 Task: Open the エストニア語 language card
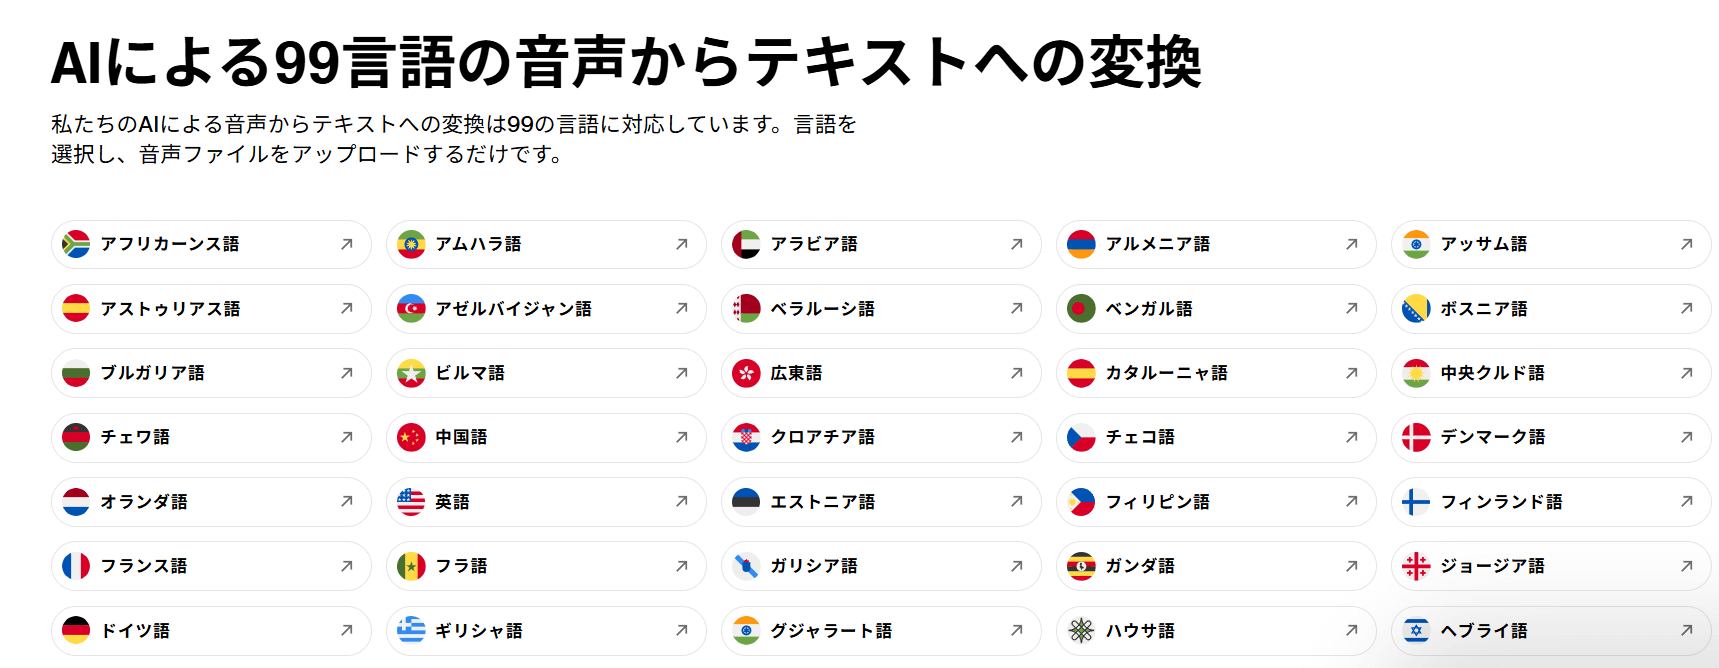pos(881,502)
